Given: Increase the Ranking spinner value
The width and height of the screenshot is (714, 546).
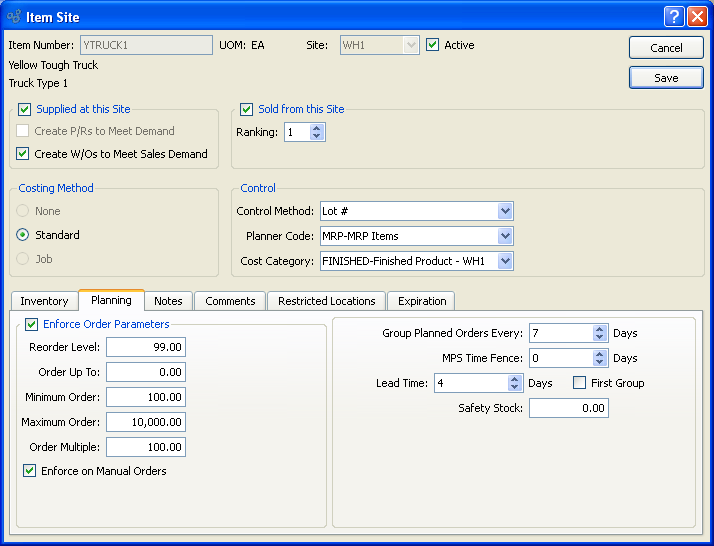Looking at the screenshot, I should [x=317, y=128].
